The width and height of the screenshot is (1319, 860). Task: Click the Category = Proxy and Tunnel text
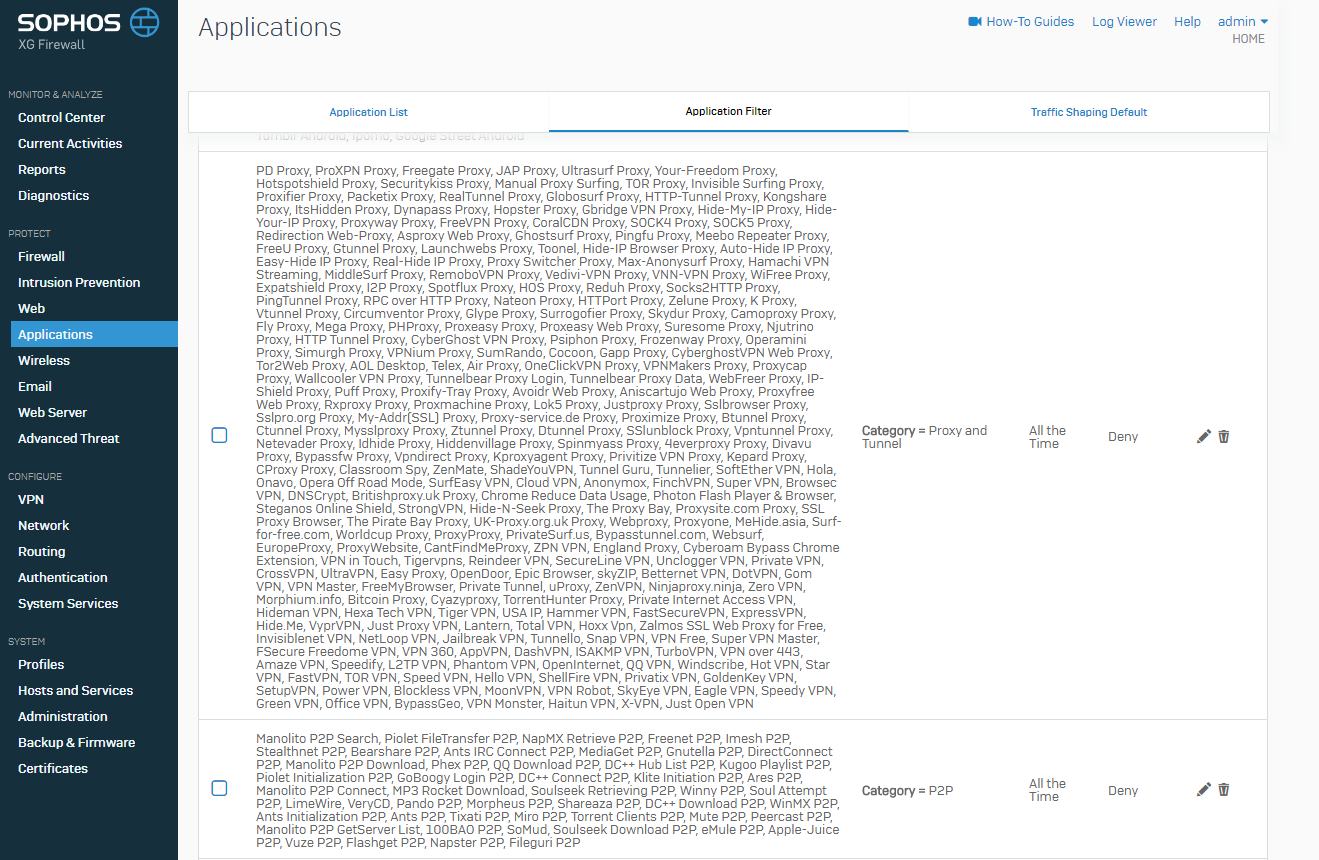924,437
